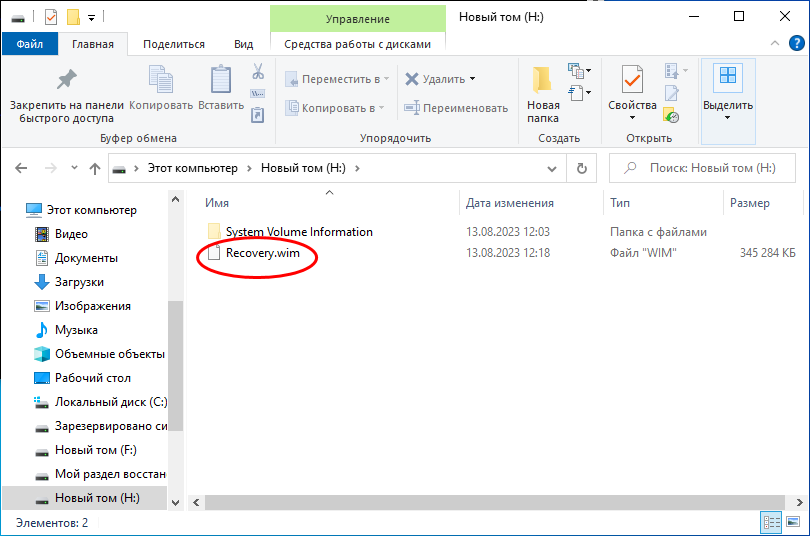Click the Forward navigation arrow
Image resolution: width=810 pixels, height=536 pixels.
[50, 168]
